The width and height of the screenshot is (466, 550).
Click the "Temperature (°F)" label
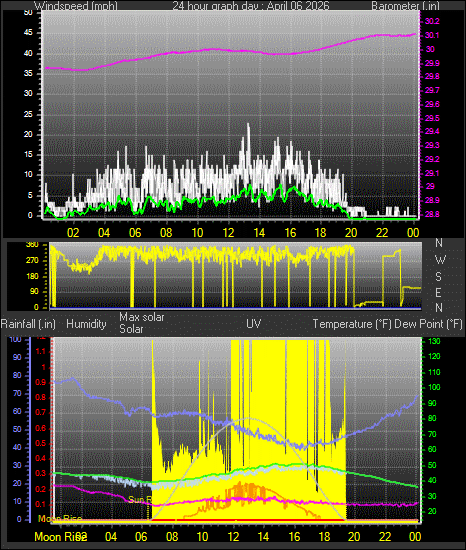[352, 324]
